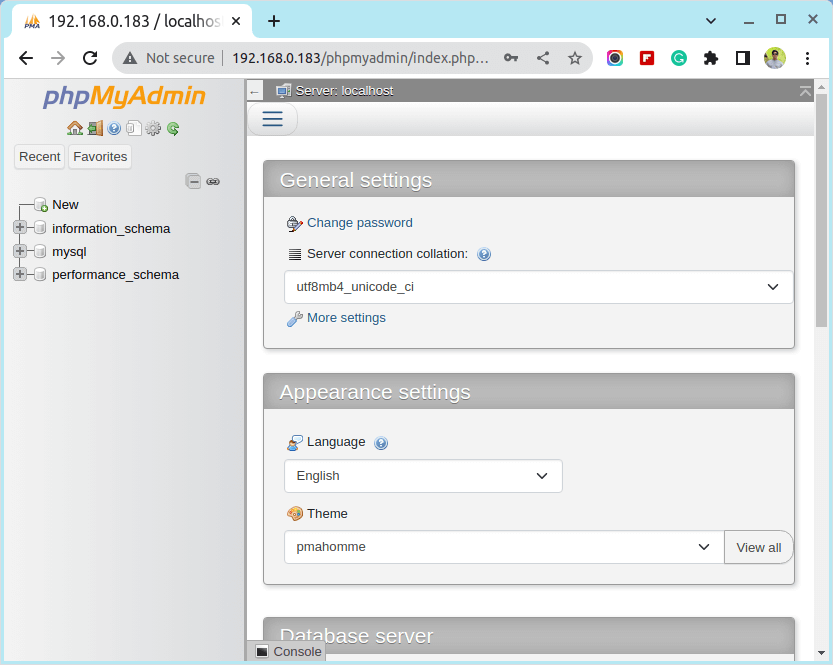Open the More settings link
This screenshot has height=665, width=833.
[346, 318]
